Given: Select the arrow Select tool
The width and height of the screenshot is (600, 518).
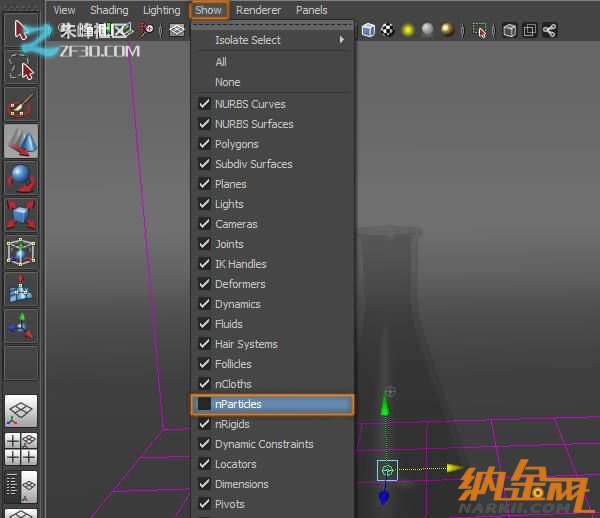Looking at the screenshot, I should 21,29.
